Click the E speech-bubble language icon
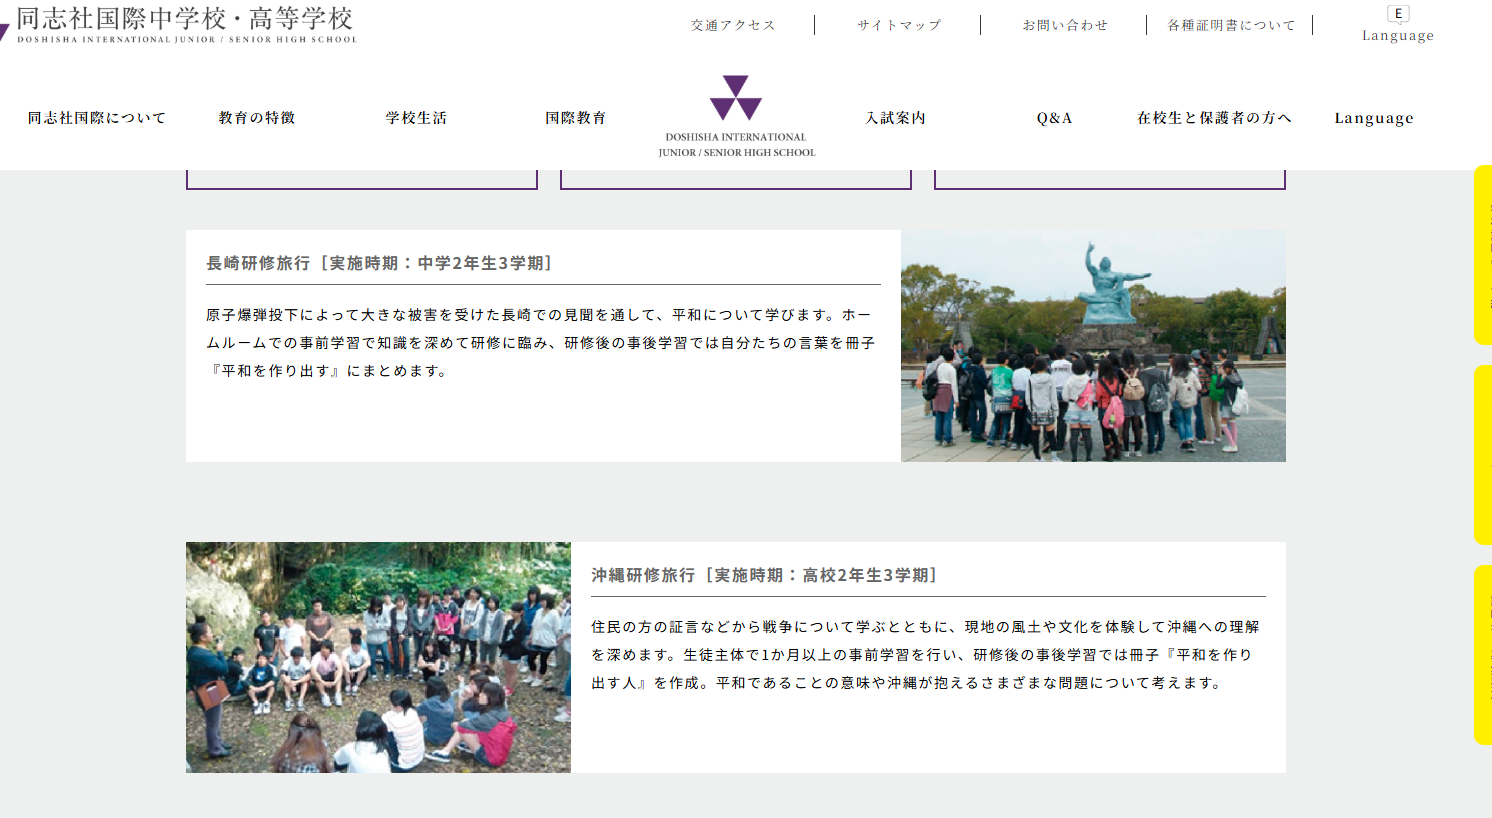 1398,14
